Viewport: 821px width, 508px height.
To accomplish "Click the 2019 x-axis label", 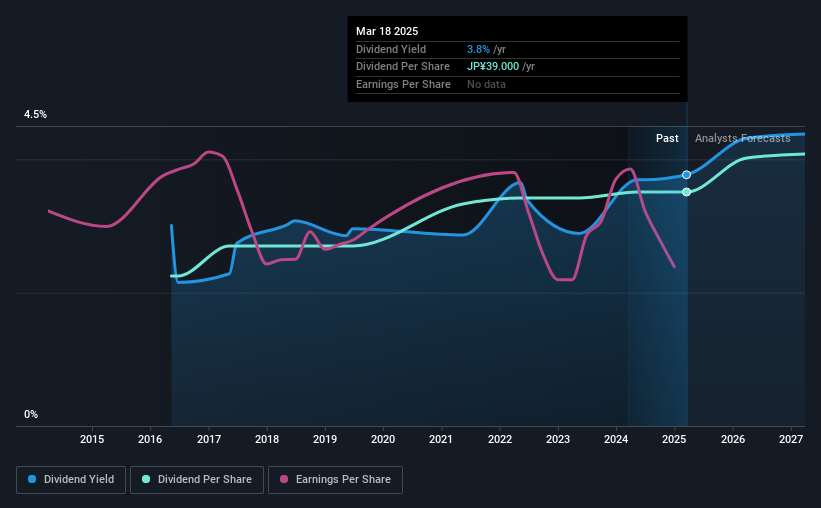I will [325, 439].
